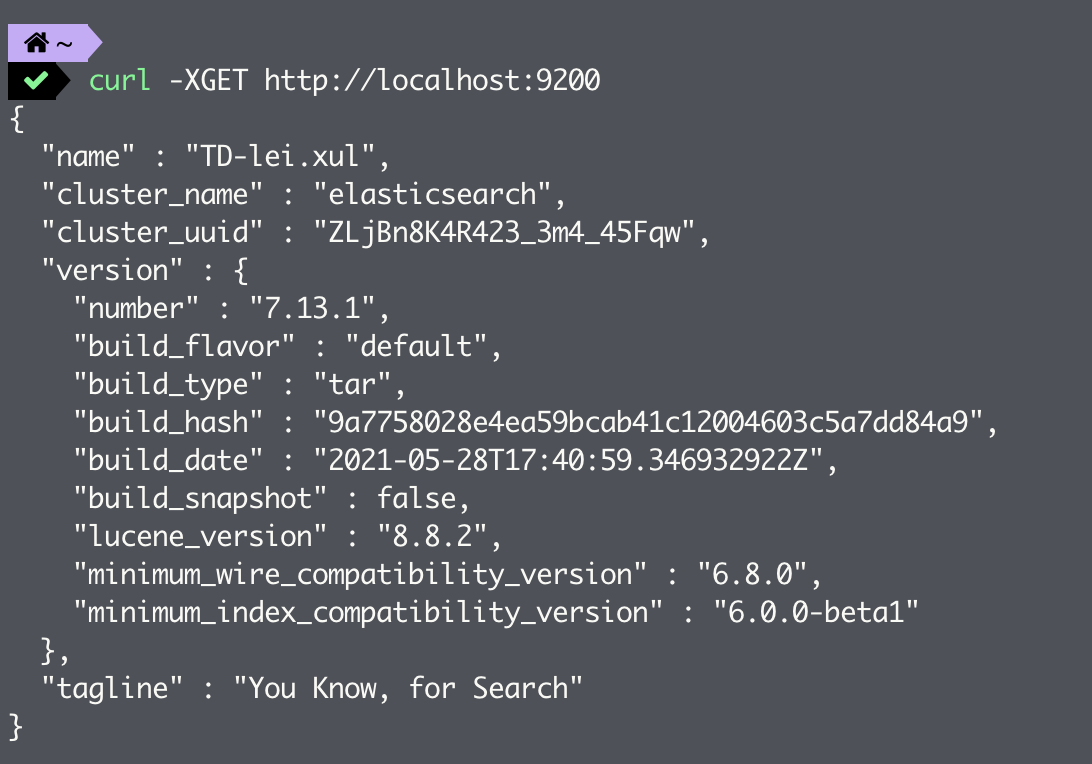Click the tagline text You Know, for Search
Screen dimensions: 1092x764
(408, 688)
